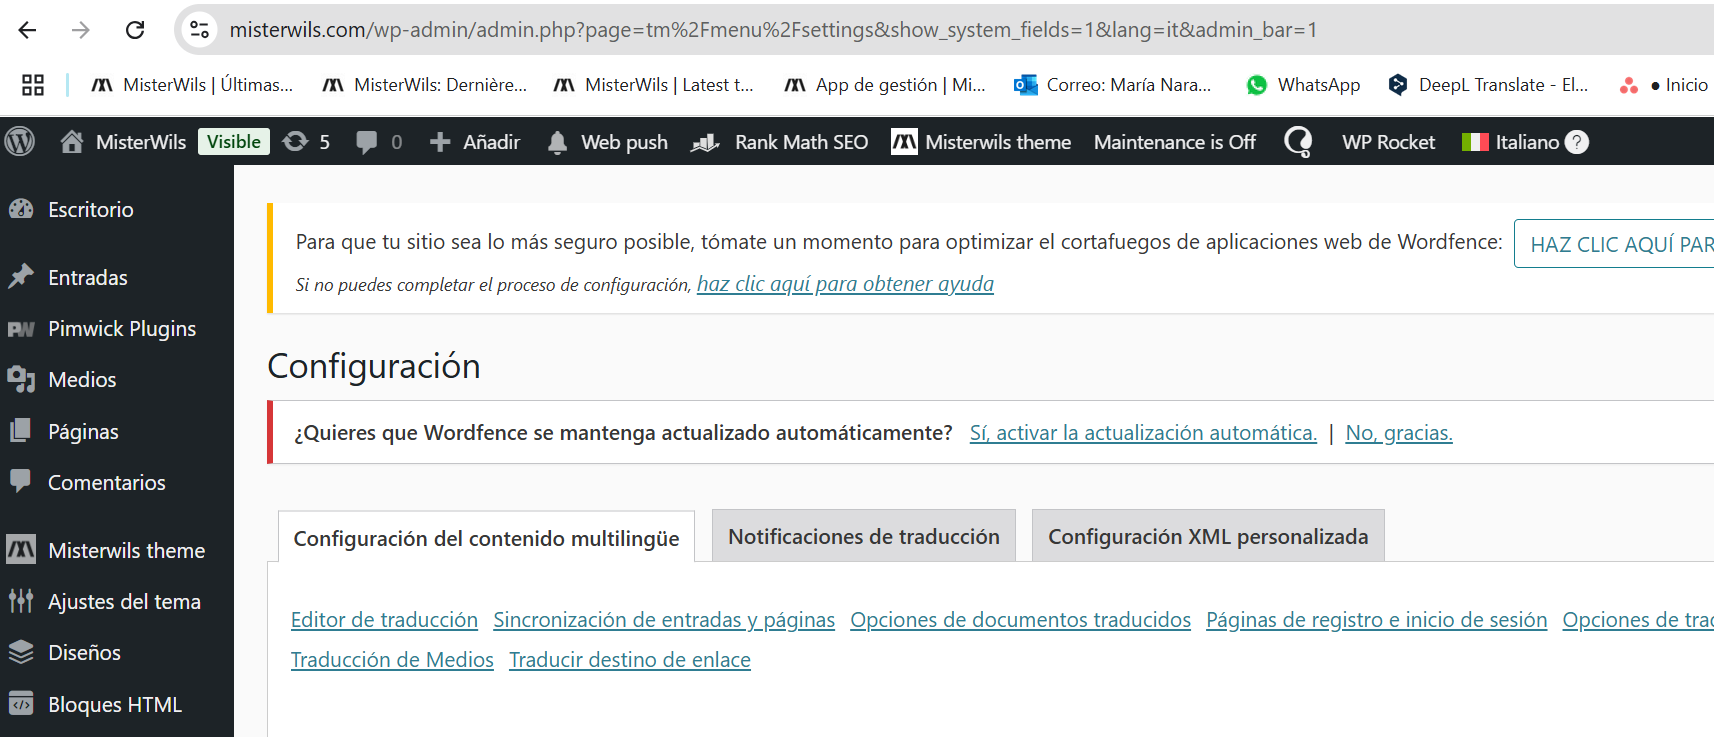Reload the page with refresh icon

[x=135, y=30]
